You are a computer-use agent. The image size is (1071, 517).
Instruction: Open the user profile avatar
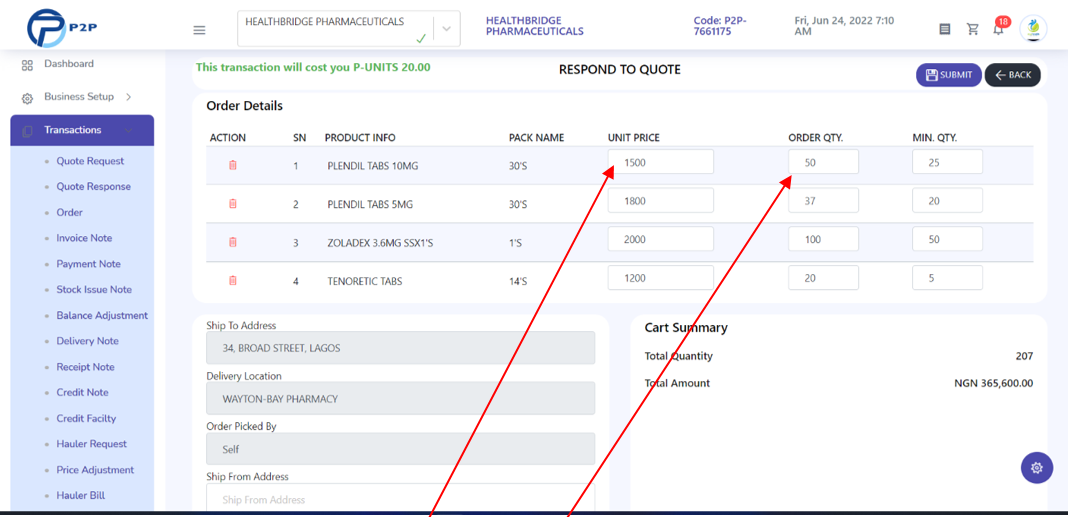pos(1033,29)
